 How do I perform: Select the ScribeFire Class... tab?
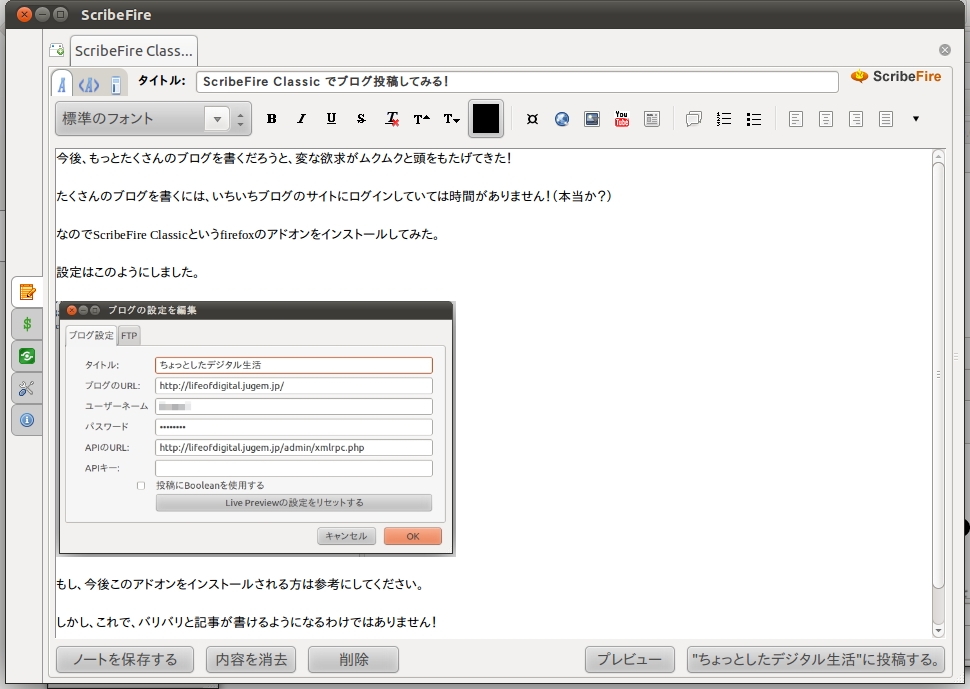click(134, 51)
